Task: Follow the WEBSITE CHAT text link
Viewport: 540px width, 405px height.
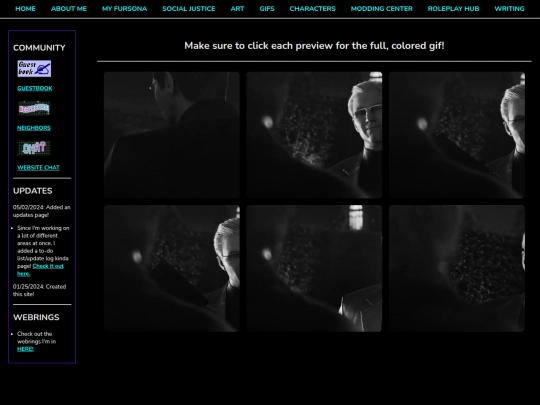Action: click(38, 168)
